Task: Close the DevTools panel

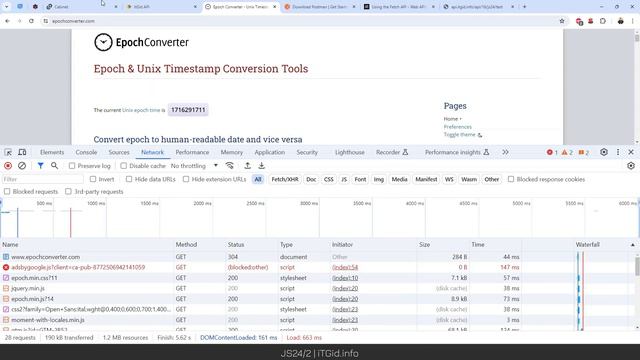Action: pos(631,152)
